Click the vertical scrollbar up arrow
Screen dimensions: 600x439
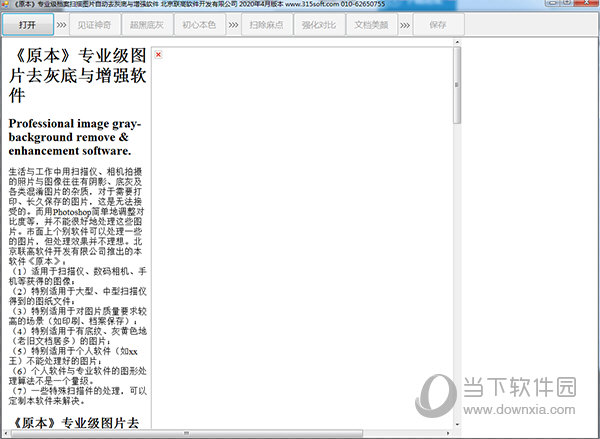(x=457, y=42)
